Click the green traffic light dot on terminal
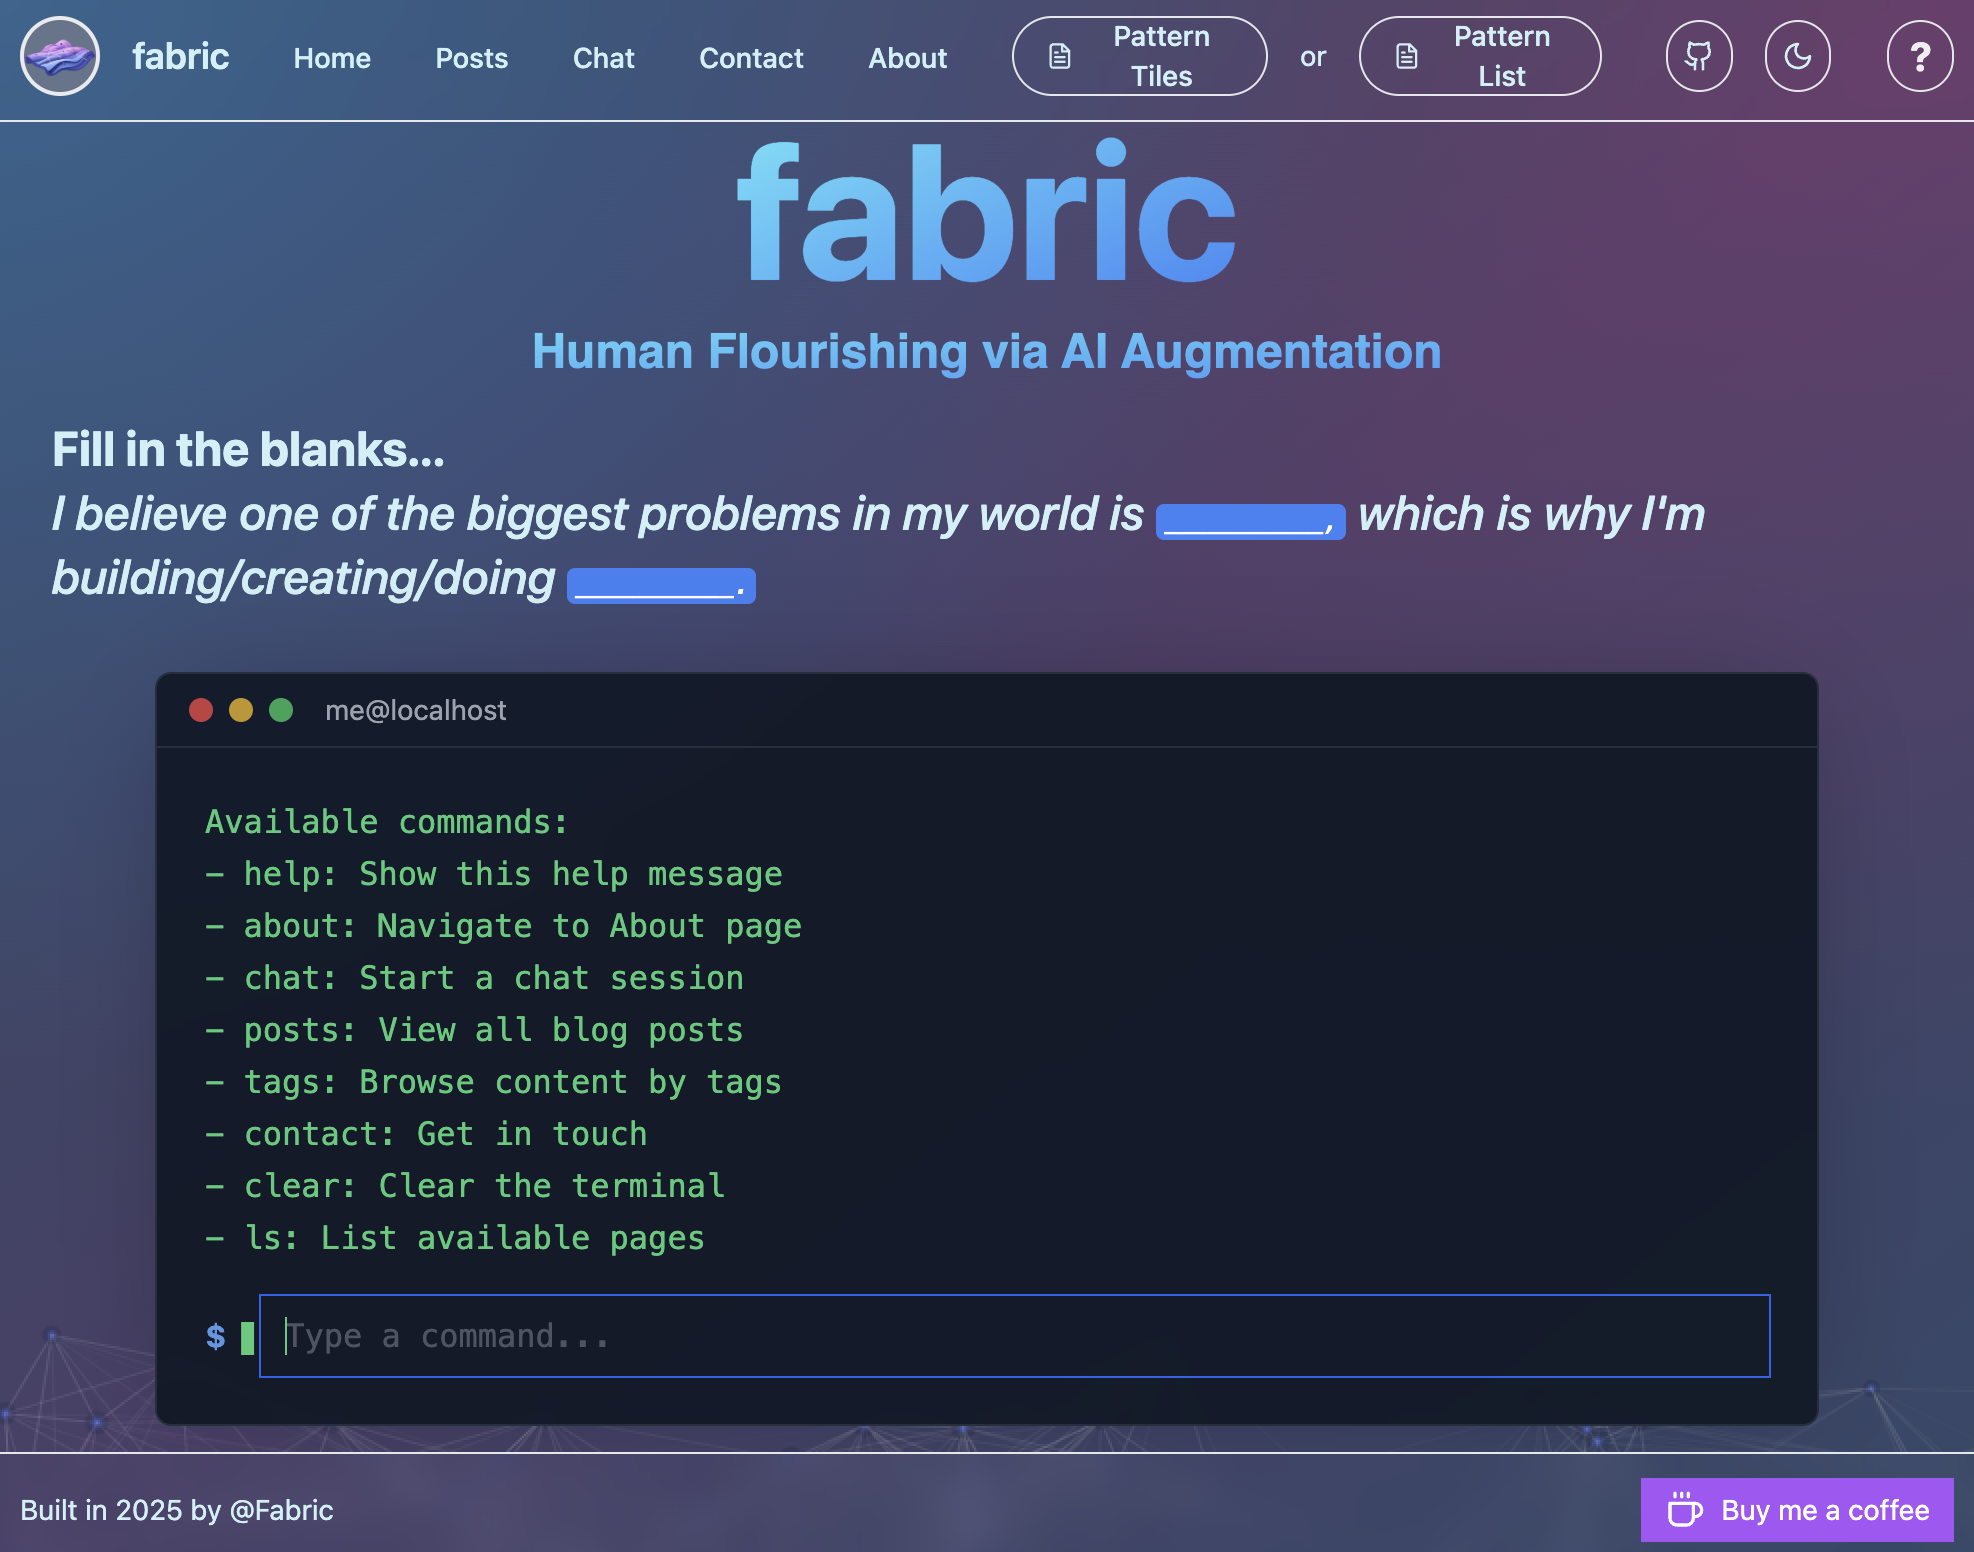Screen dimensions: 1974x1552 (x=281, y=710)
